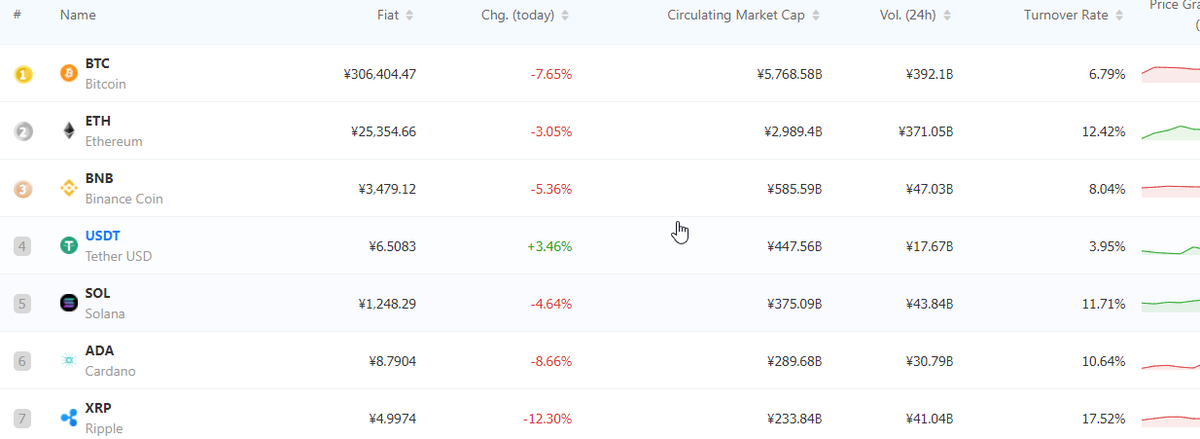The image size is (1200, 439).
Task: Click the rank 4 number badge
Action: [23, 246]
